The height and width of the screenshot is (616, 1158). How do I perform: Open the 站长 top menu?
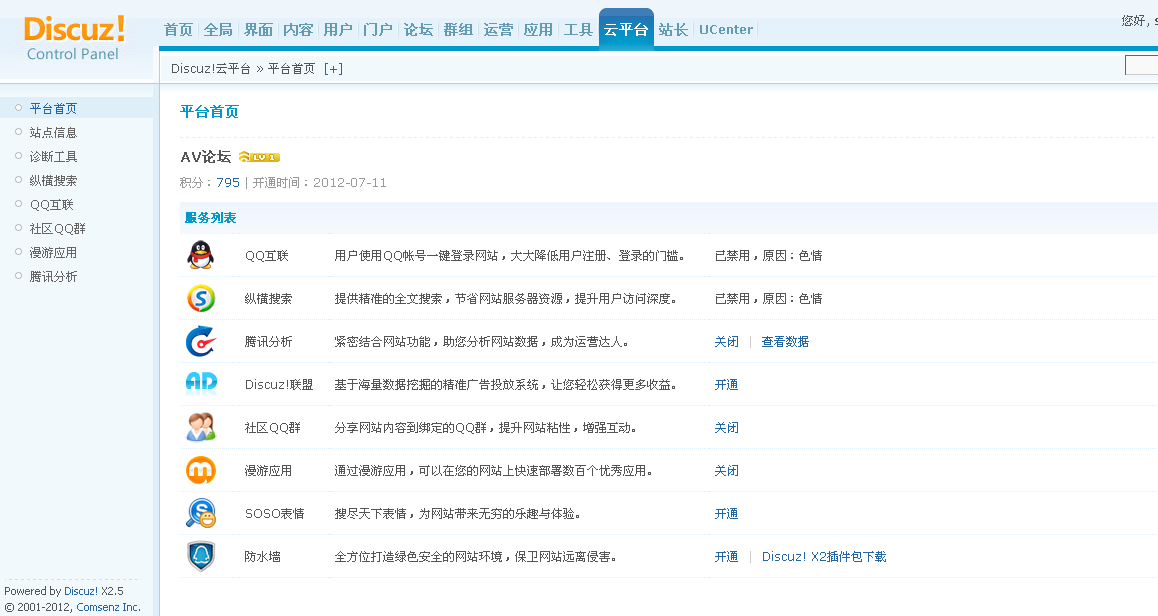pyautogui.click(x=673, y=30)
